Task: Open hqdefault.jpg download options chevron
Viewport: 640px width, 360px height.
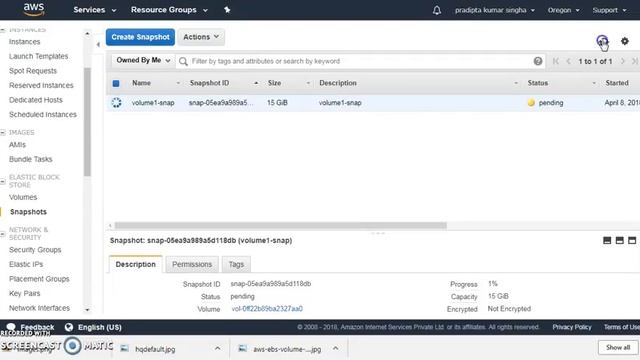Action: point(218,348)
